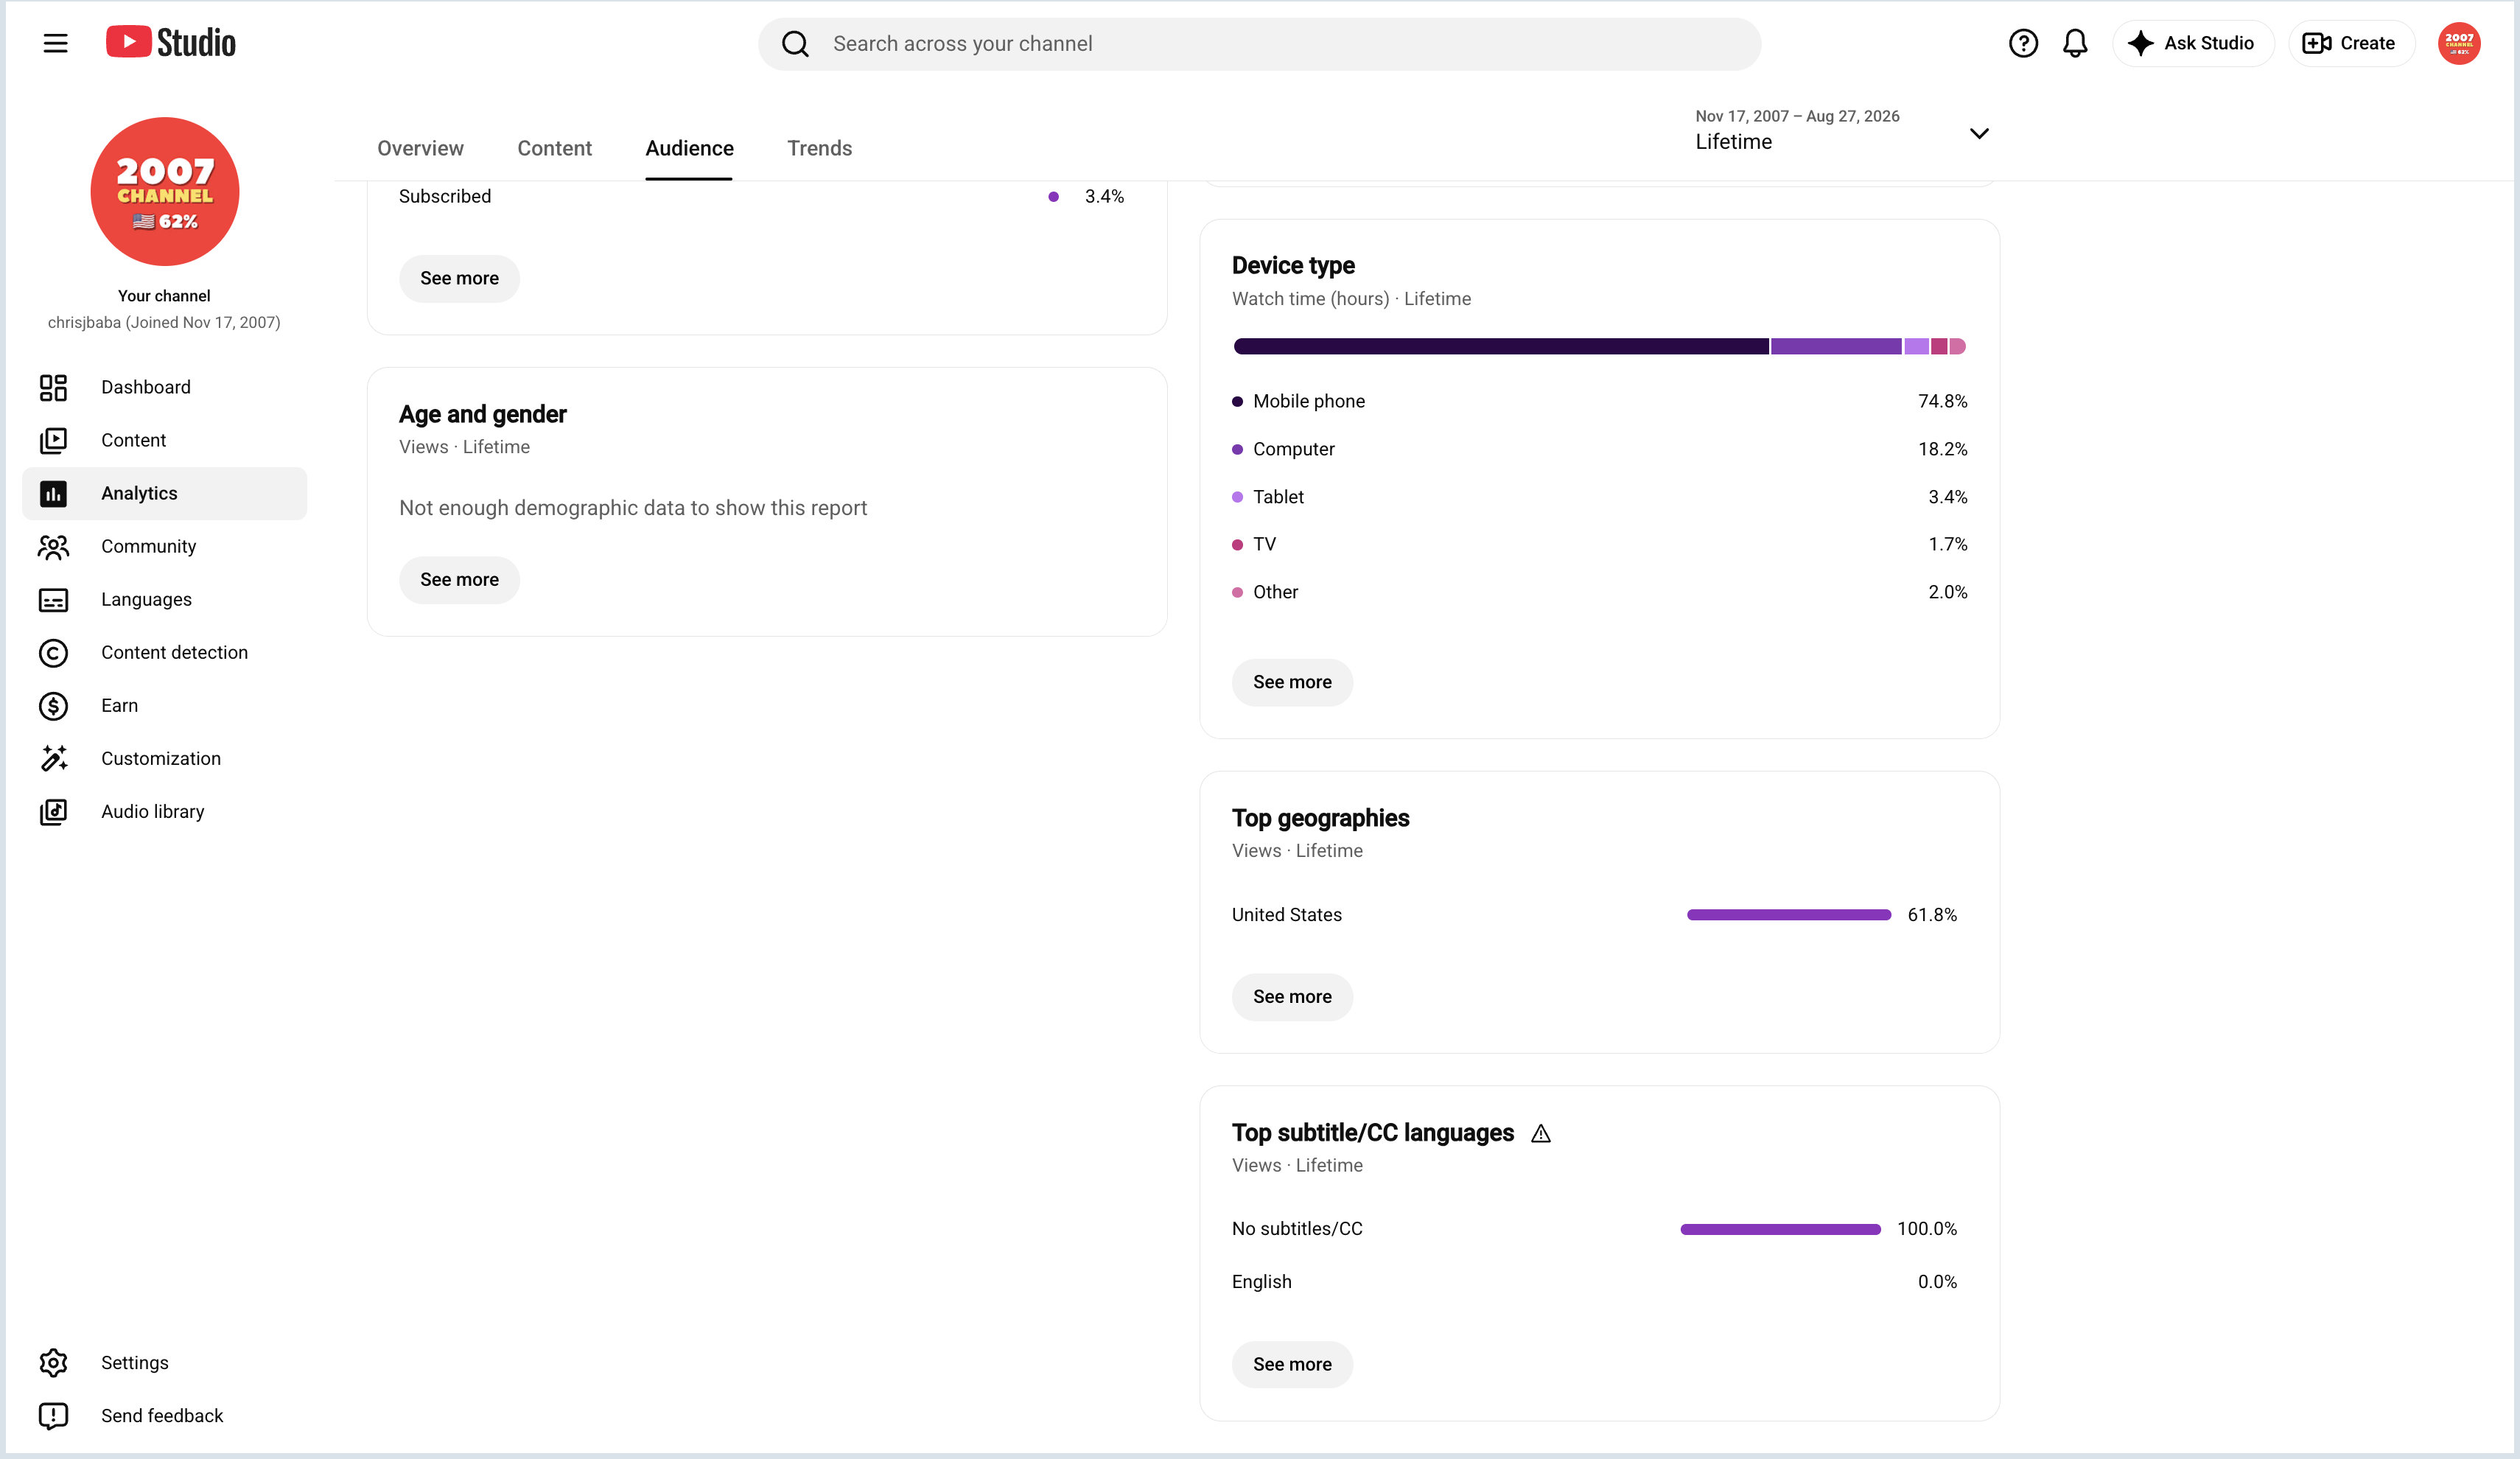The height and width of the screenshot is (1459, 2520).
Task: Click the search across your channel field
Action: pyautogui.click(x=1259, y=43)
